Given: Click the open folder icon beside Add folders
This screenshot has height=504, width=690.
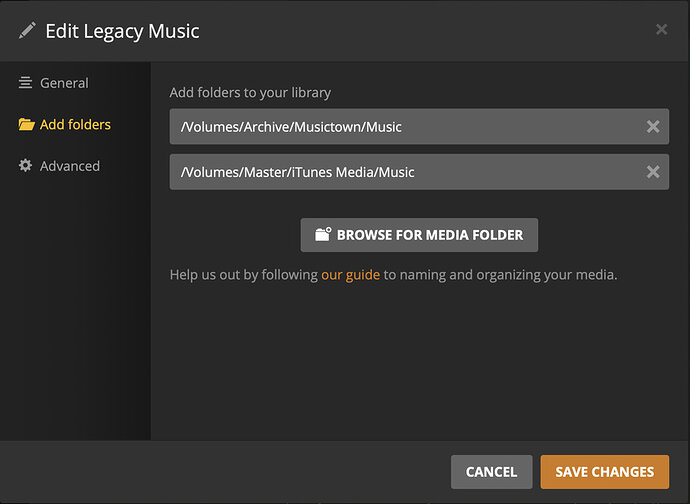Looking at the screenshot, I should [26, 125].
